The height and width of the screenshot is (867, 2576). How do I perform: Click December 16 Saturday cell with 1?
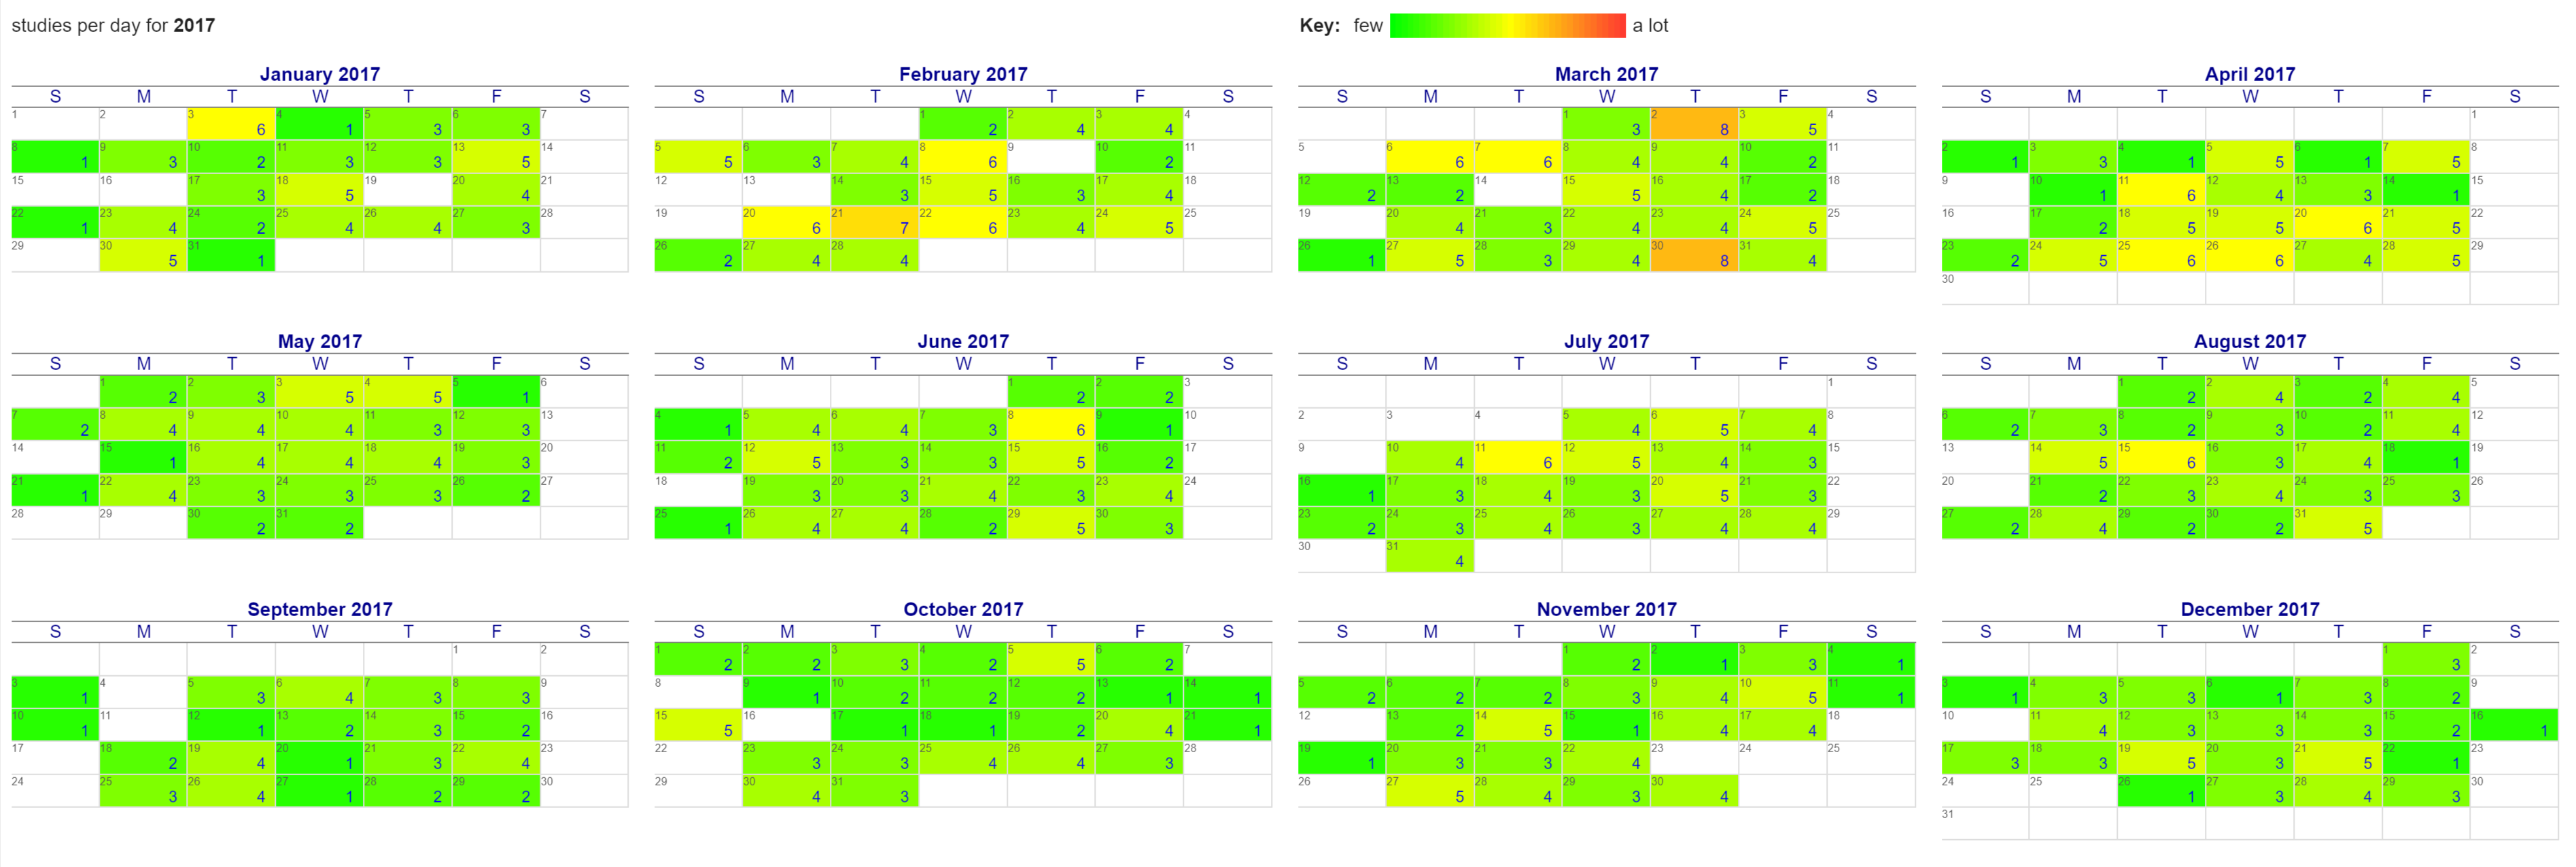tap(2513, 725)
